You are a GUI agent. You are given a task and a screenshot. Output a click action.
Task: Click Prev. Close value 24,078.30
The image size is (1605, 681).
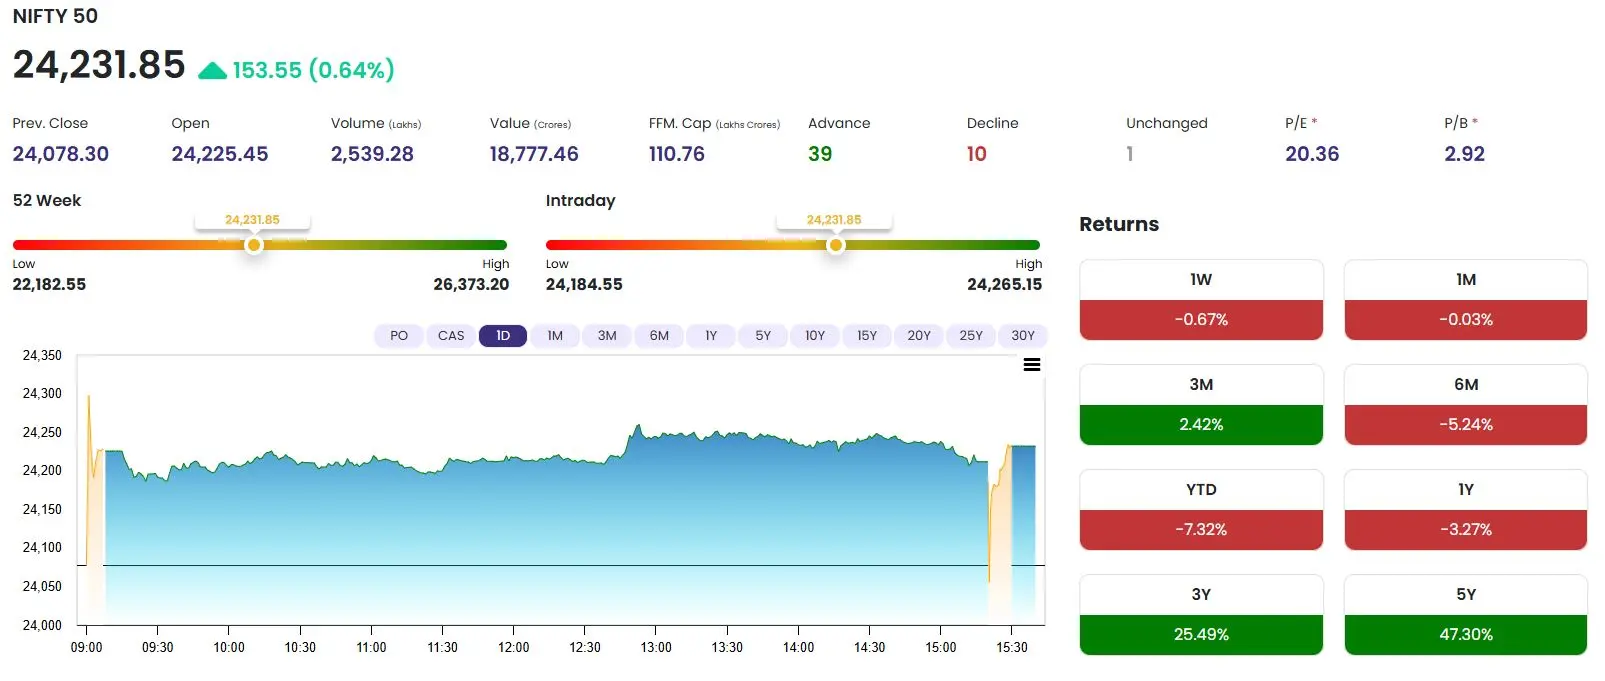[61, 154]
